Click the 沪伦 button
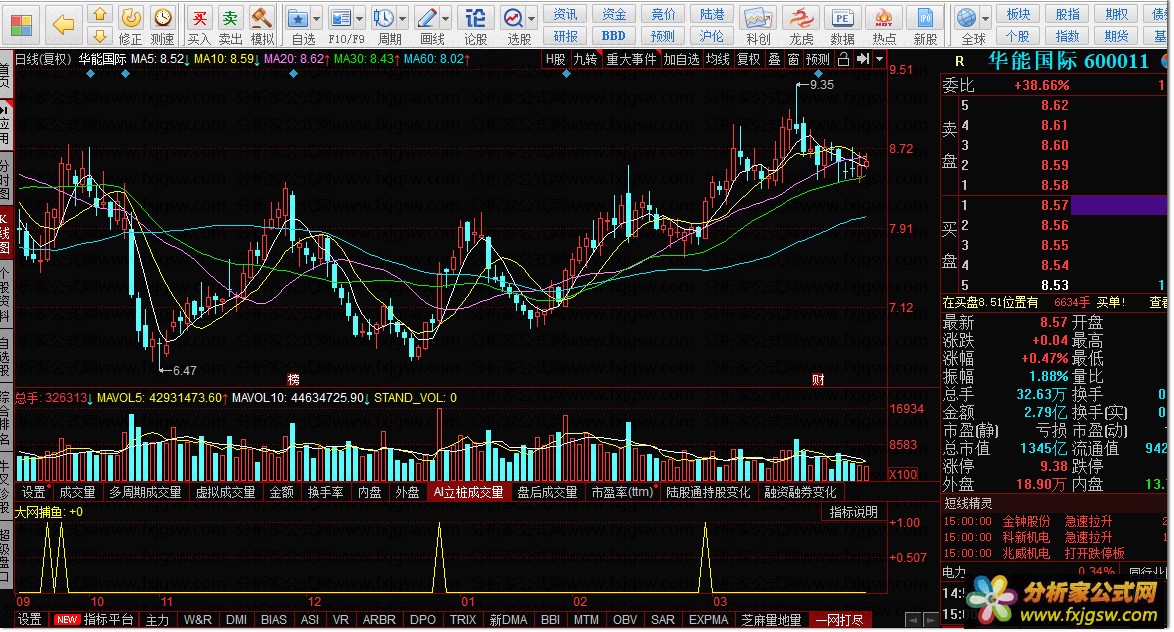The width and height of the screenshot is (1174, 632). point(711,35)
